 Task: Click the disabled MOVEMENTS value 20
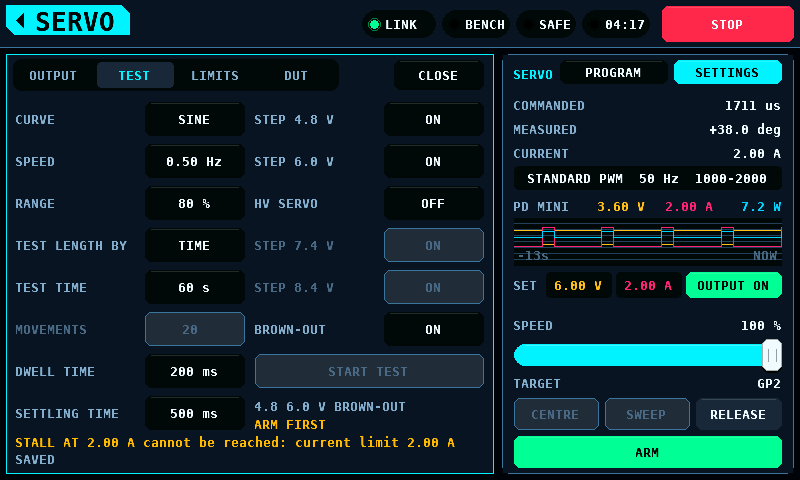click(x=194, y=330)
